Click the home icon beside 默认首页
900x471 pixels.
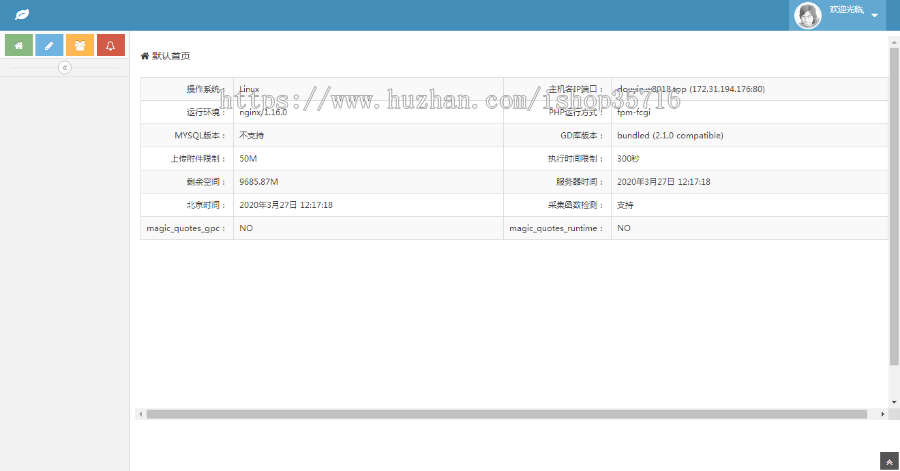pos(145,56)
